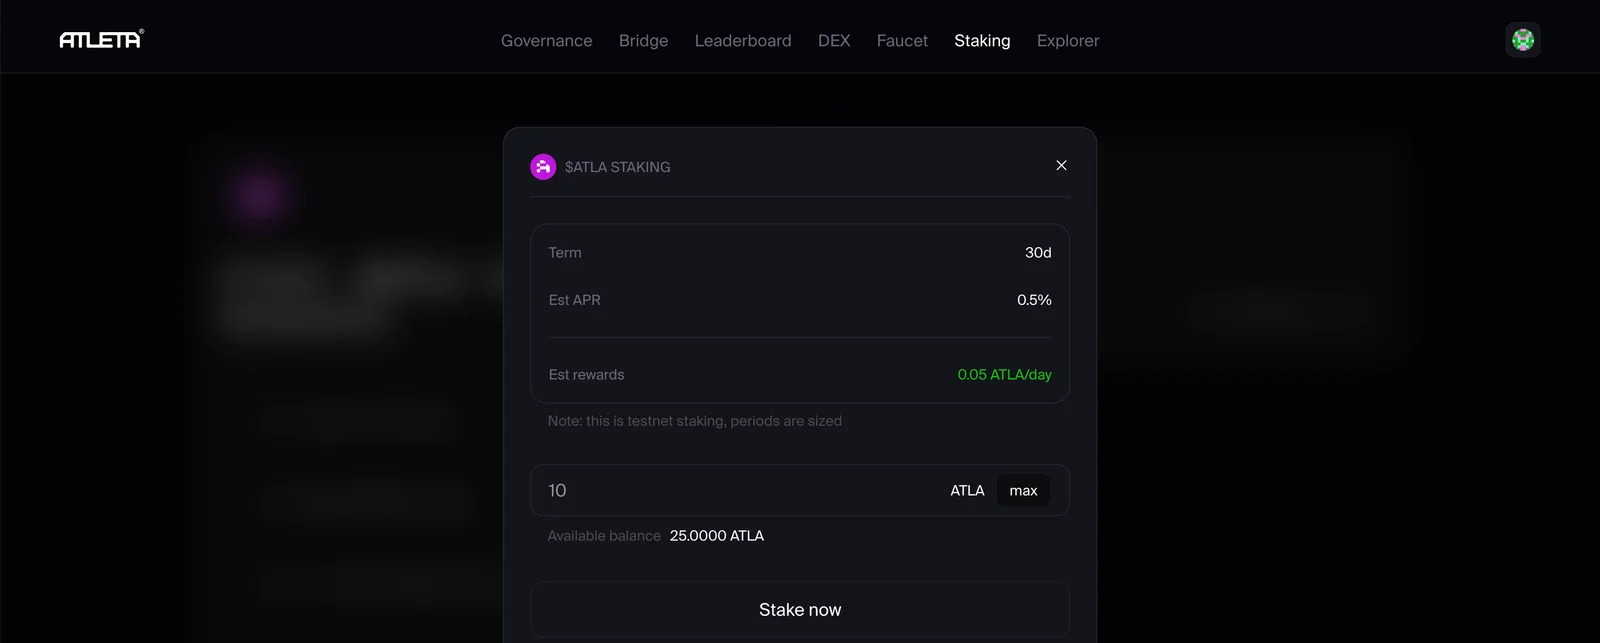The image size is (1600, 643).
Task: Click the testnet staking note text
Action: coord(695,421)
